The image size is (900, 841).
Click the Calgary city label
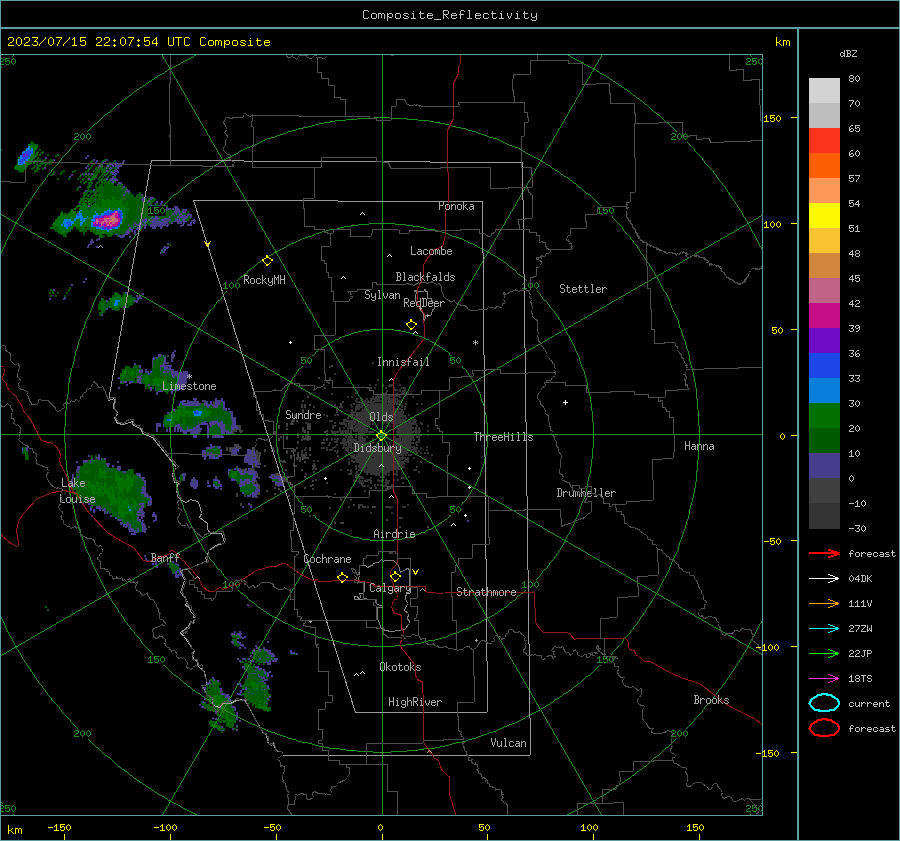[x=390, y=588]
